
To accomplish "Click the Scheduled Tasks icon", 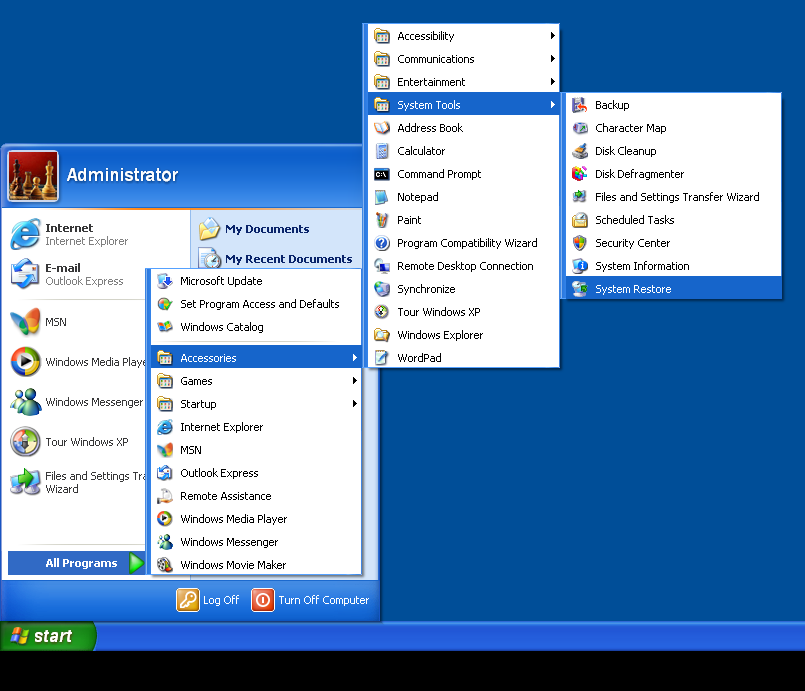I will (580, 220).
